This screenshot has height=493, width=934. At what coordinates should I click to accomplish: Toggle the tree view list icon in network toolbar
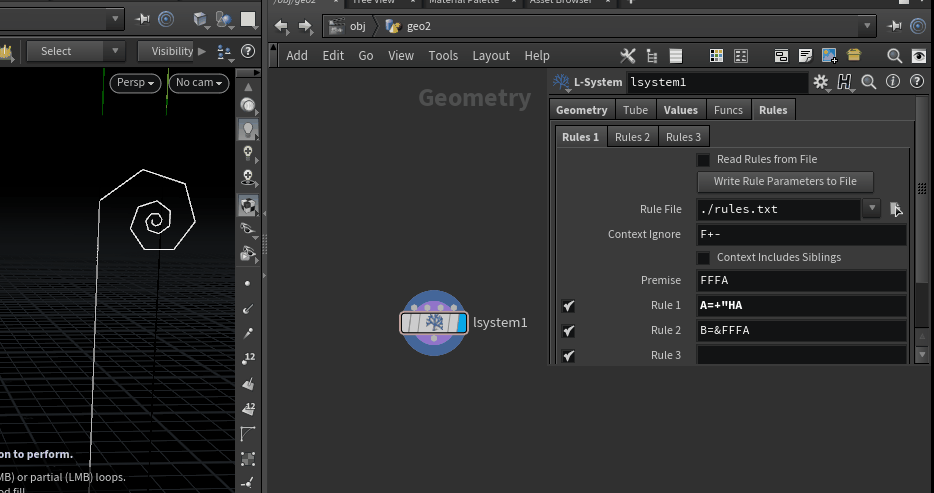tap(652, 56)
